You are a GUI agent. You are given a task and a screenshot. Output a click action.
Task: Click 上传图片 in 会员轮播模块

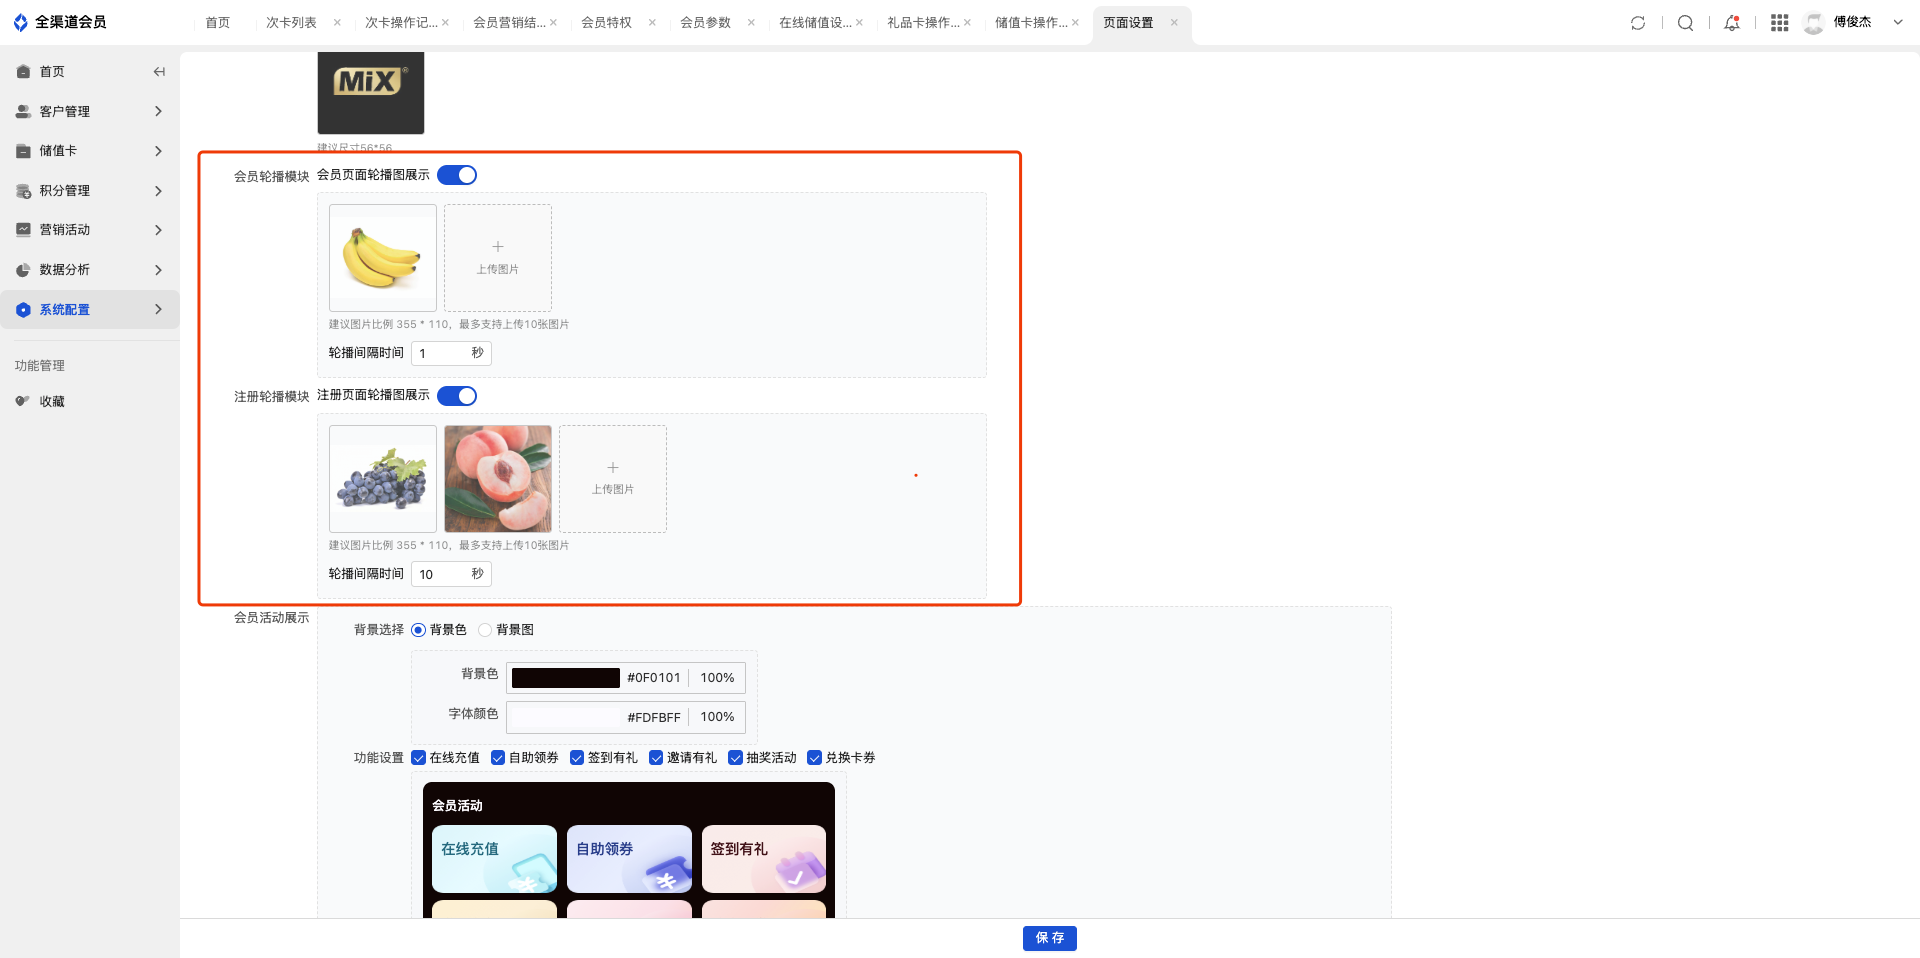coord(498,258)
